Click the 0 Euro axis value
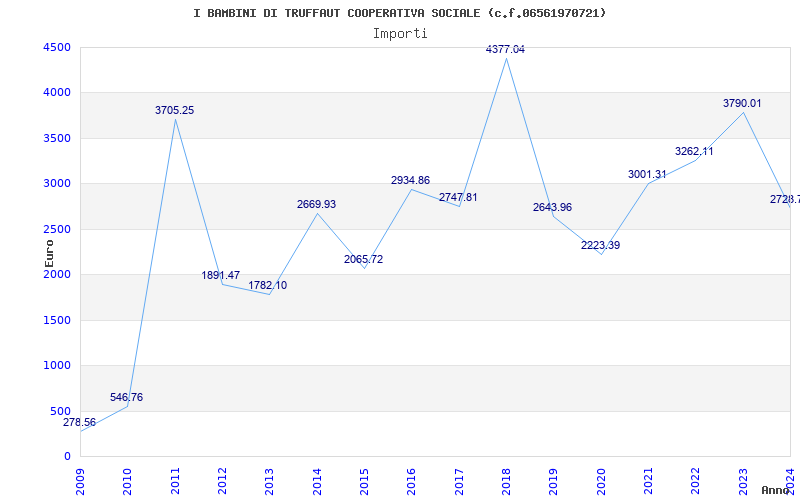The image size is (800, 500). coord(67,457)
